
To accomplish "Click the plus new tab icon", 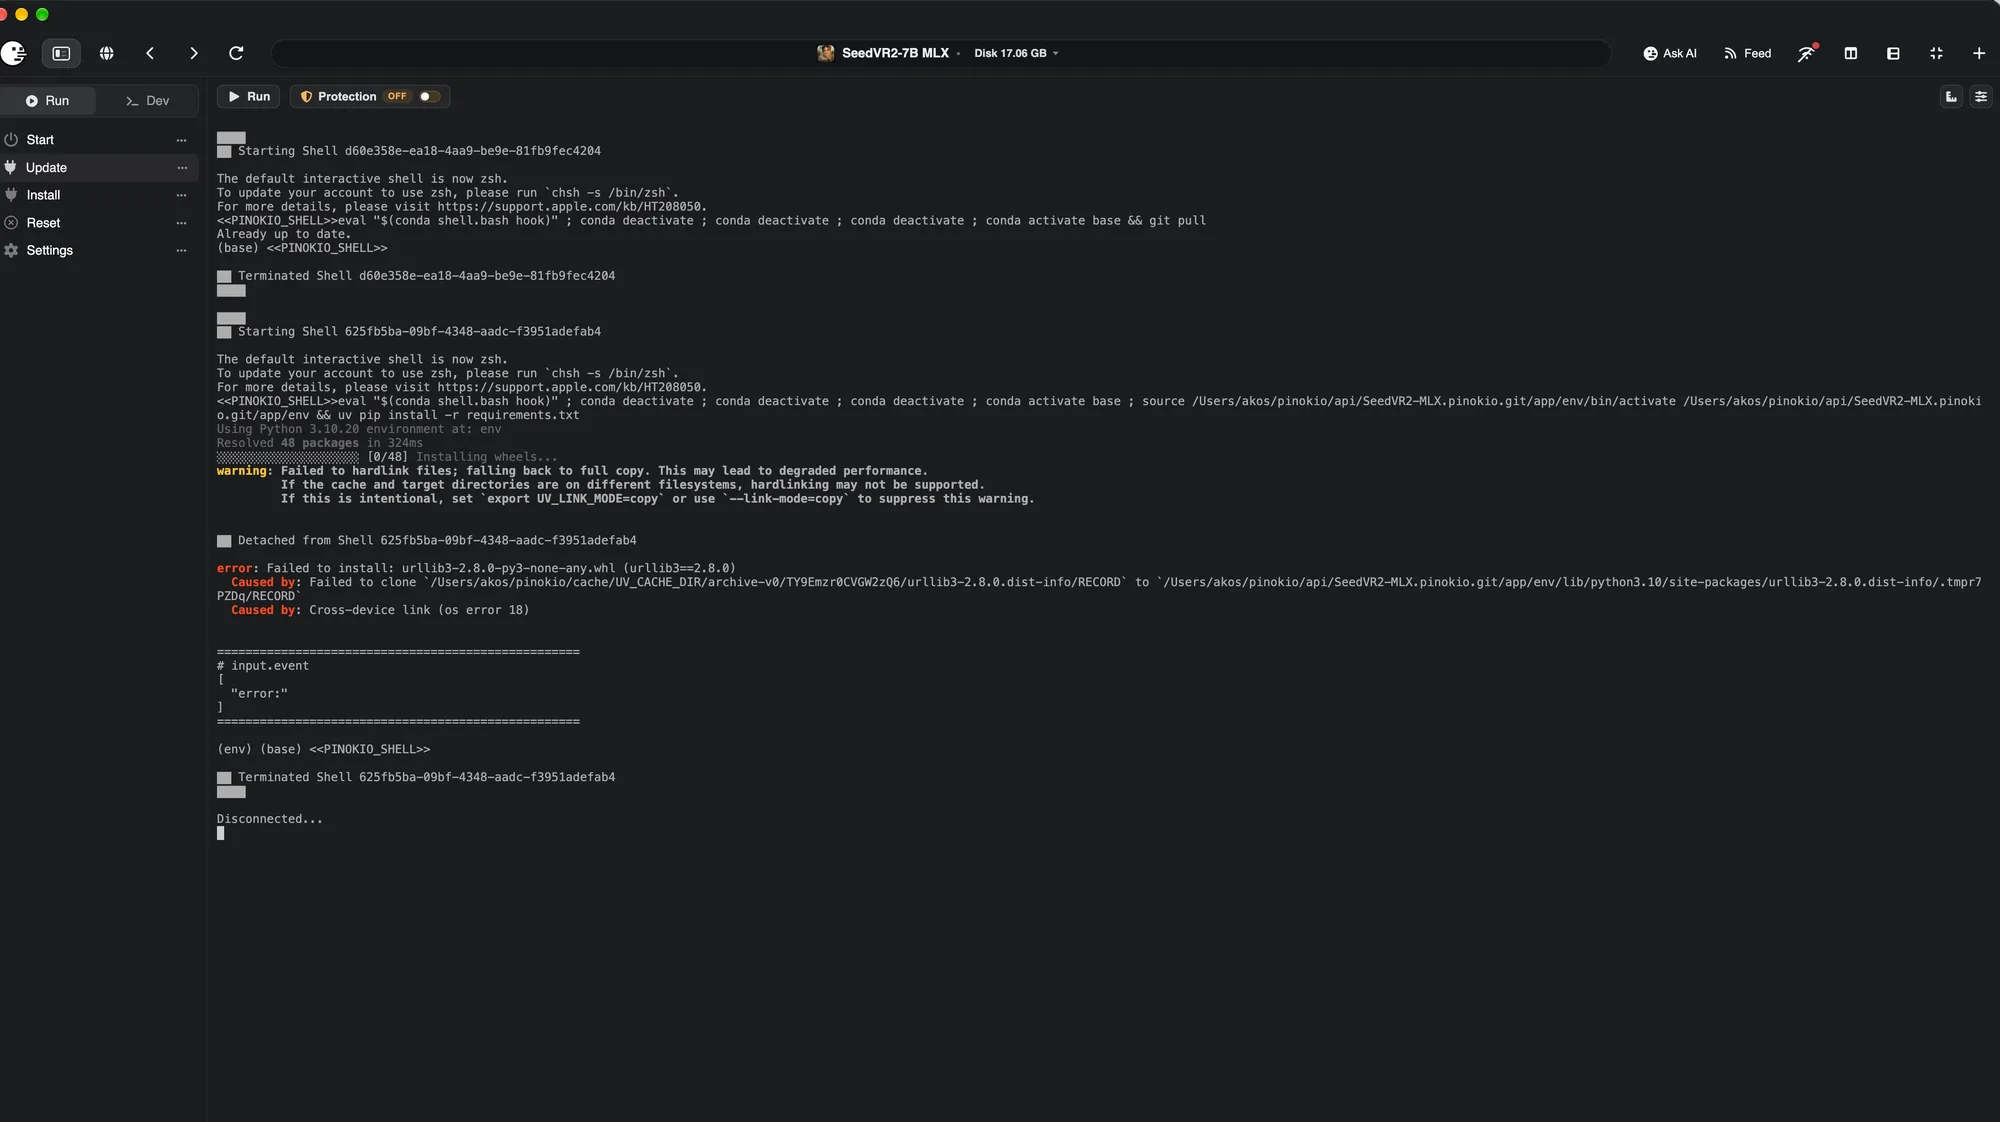I will pyautogui.click(x=1979, y=53).
